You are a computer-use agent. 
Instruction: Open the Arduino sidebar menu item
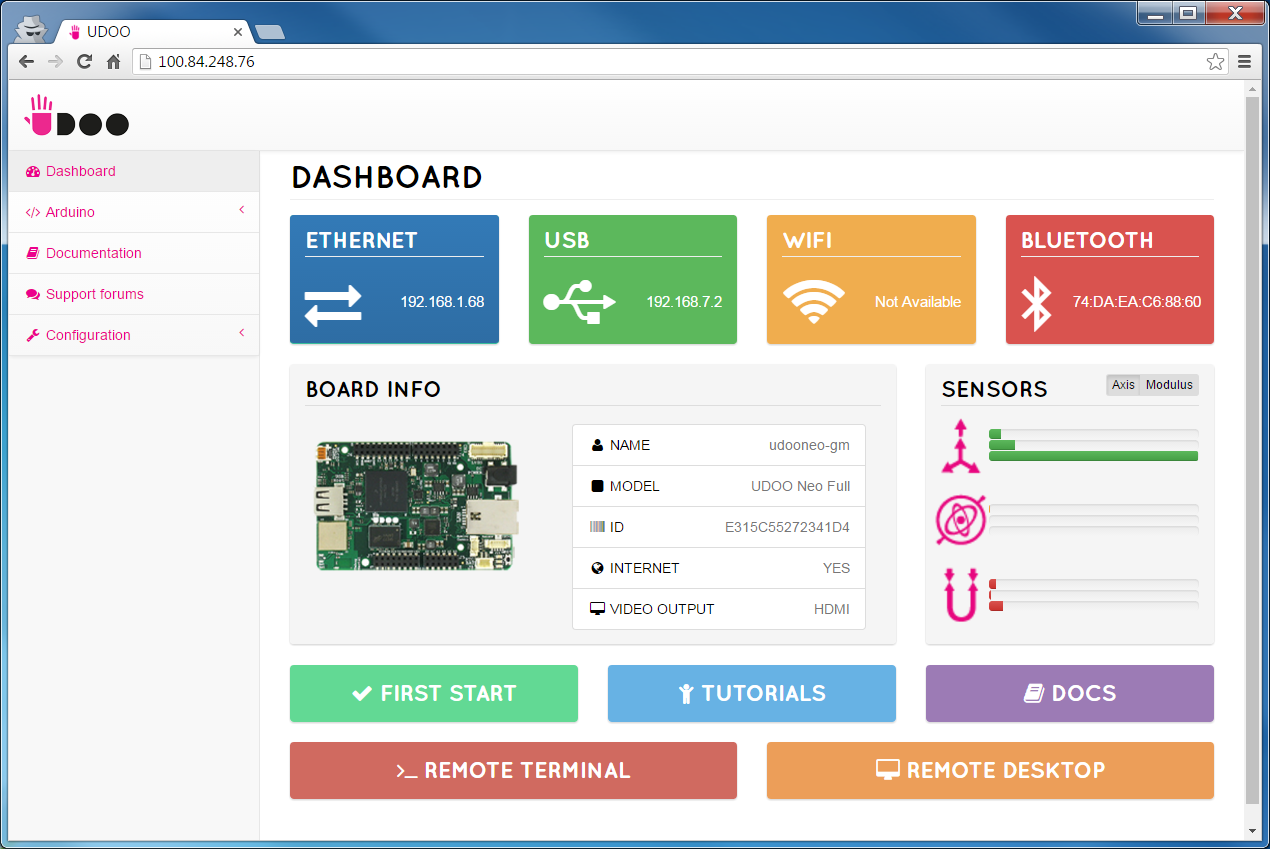[134, 212]
